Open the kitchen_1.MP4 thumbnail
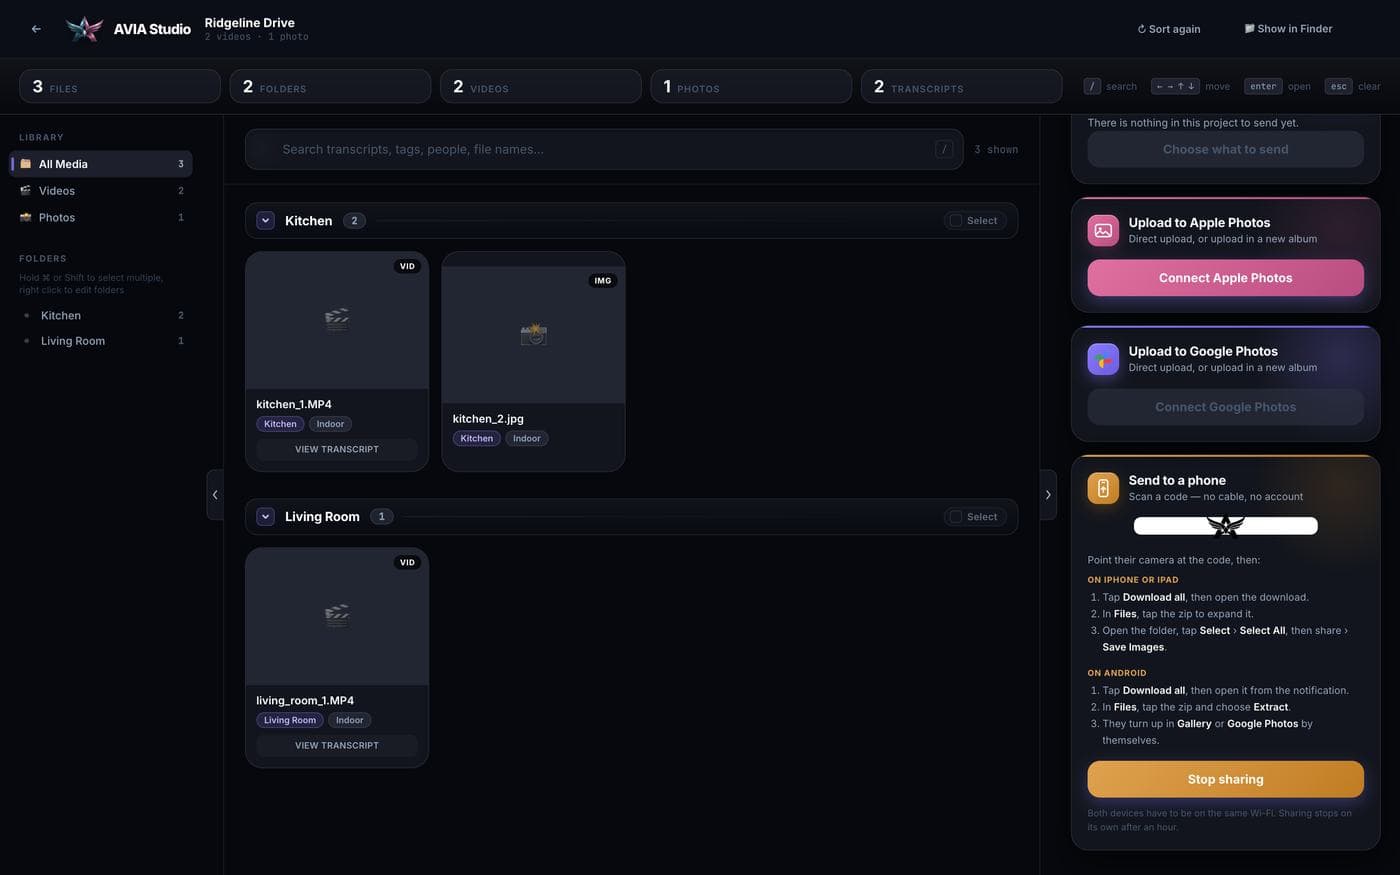 click(x=337, y=320)
